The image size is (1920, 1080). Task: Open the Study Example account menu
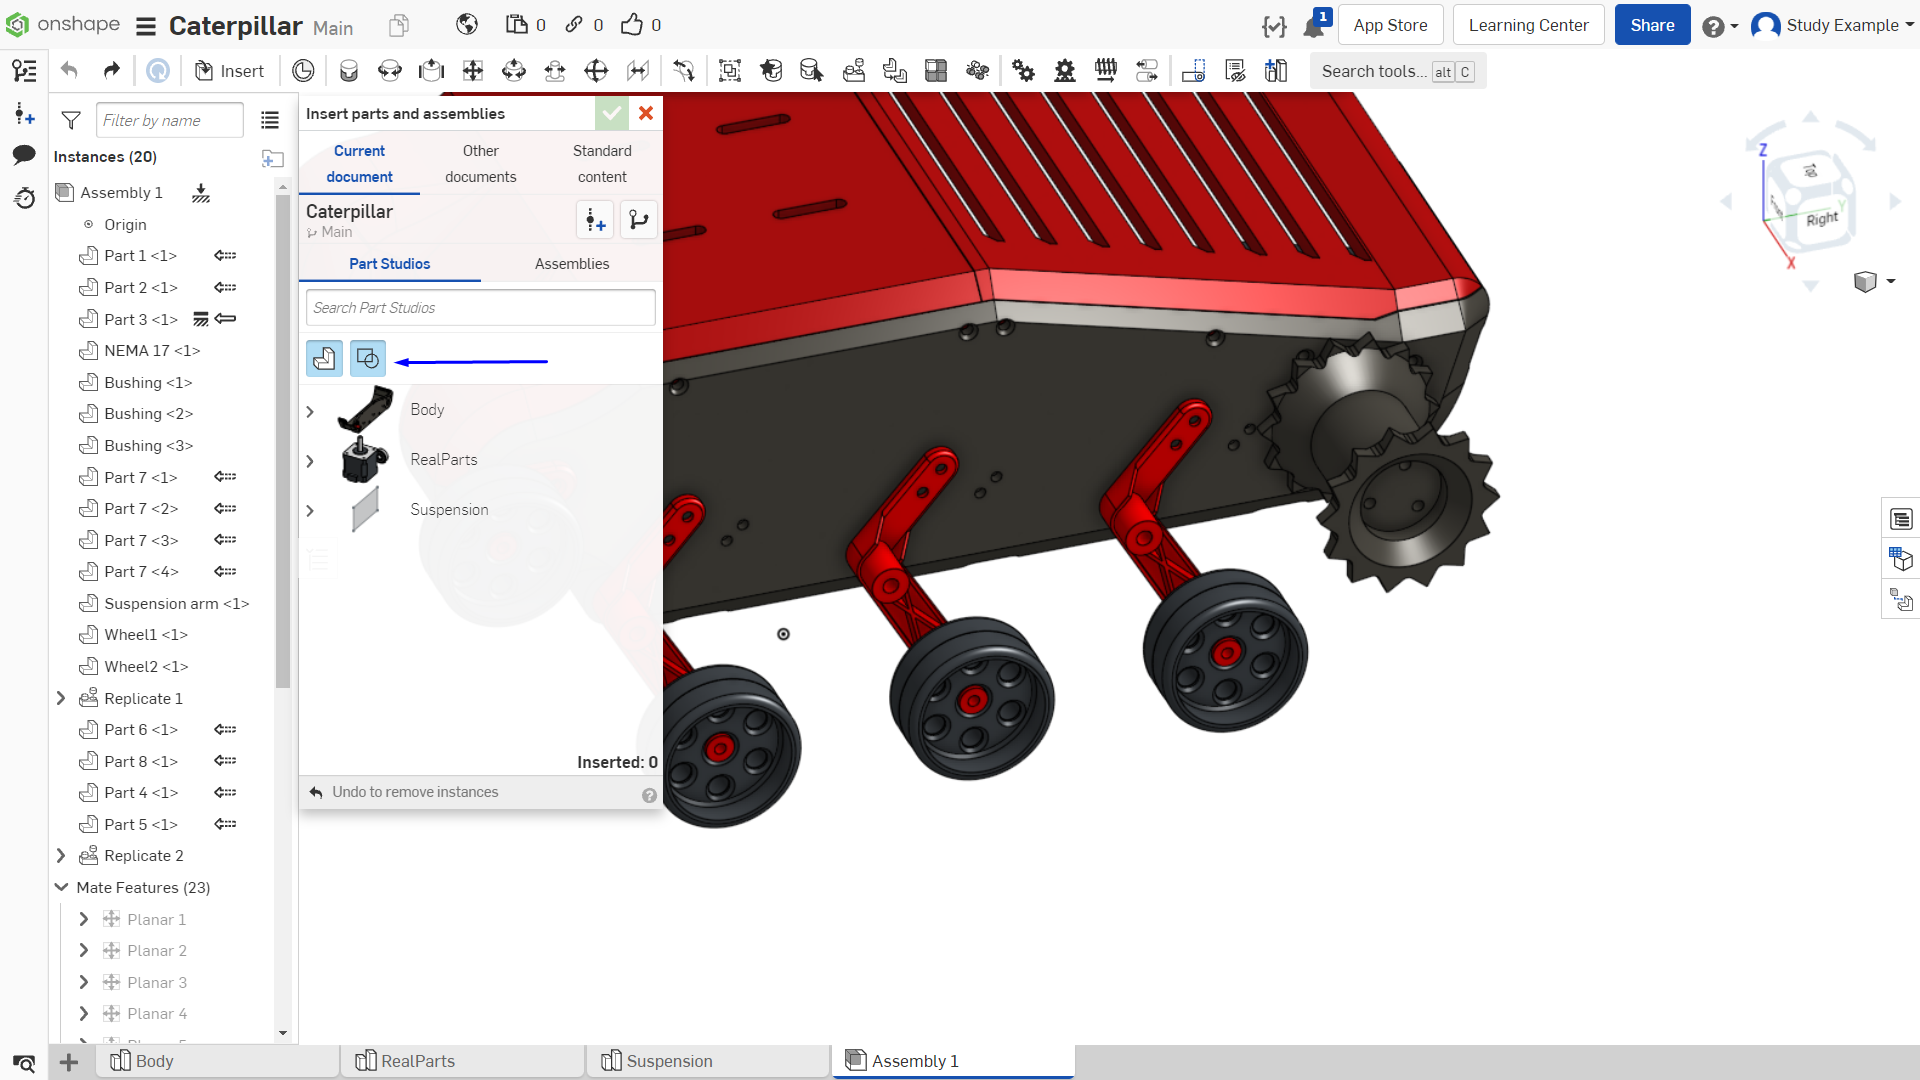tap(1833, 25)
